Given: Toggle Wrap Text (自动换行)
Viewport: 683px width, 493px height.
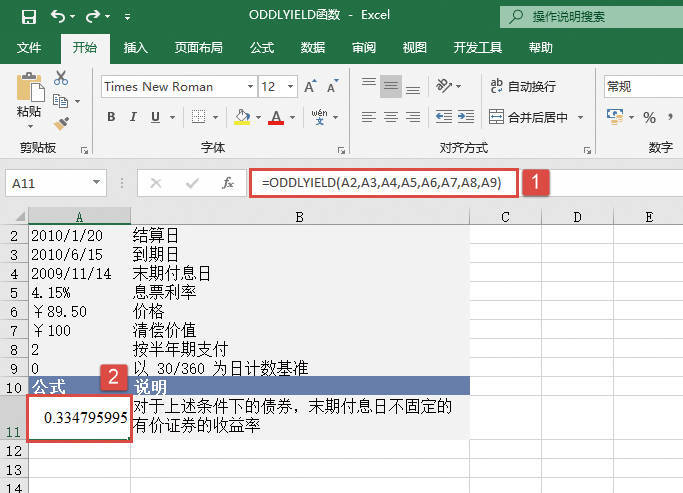Looking at the screenshot, I should tap(522, 86).
